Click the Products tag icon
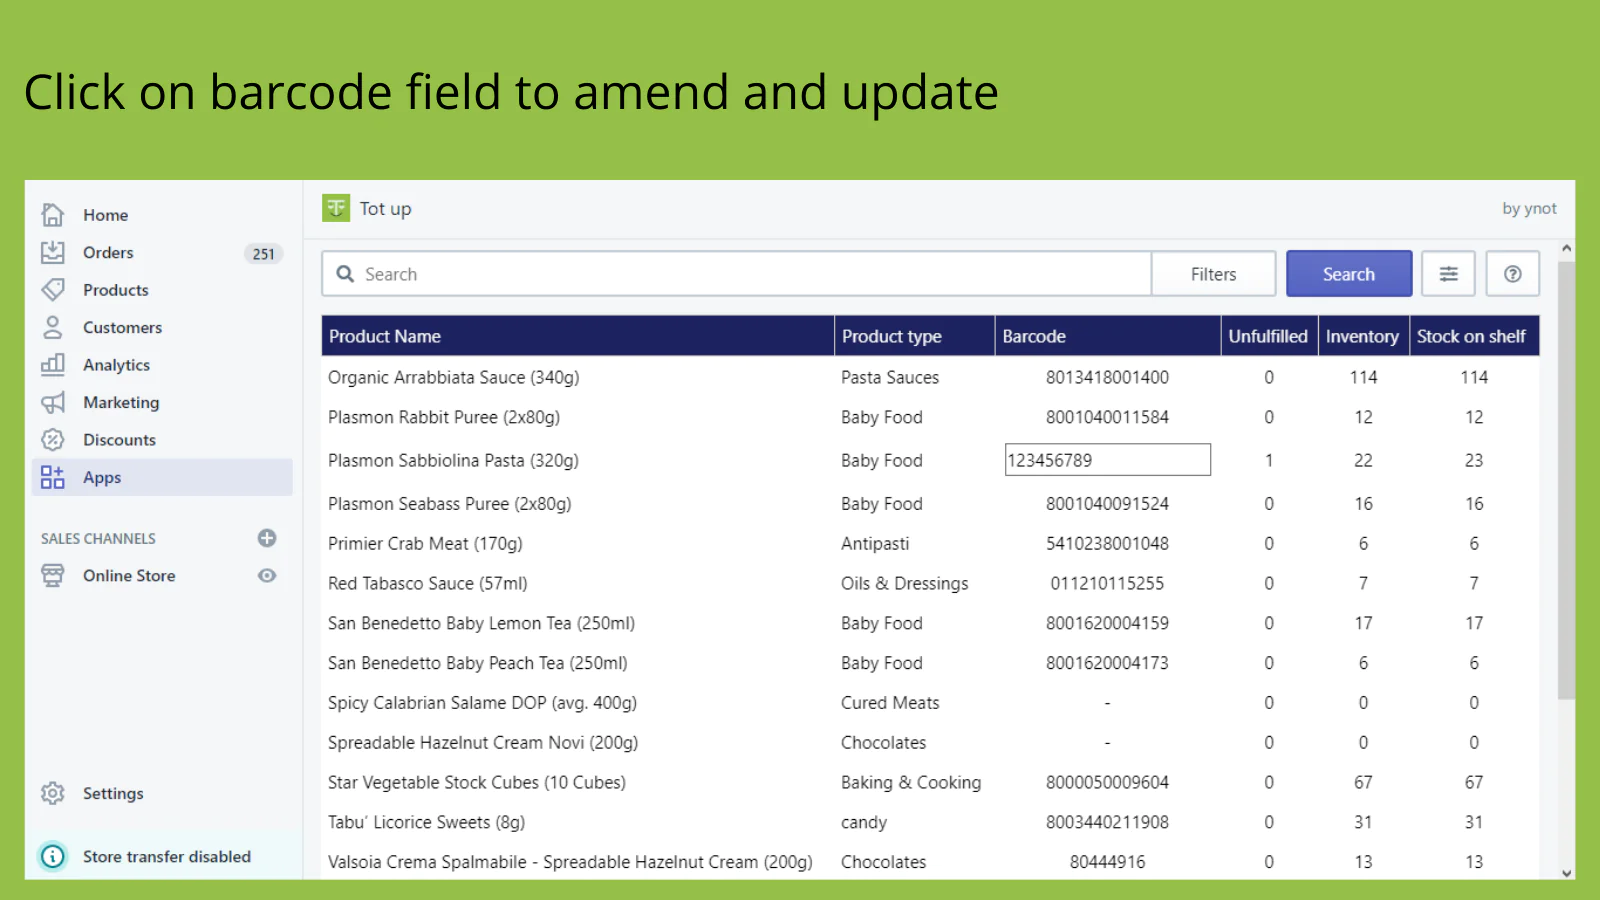This screenshot has height=900, width=1600. 53,290
